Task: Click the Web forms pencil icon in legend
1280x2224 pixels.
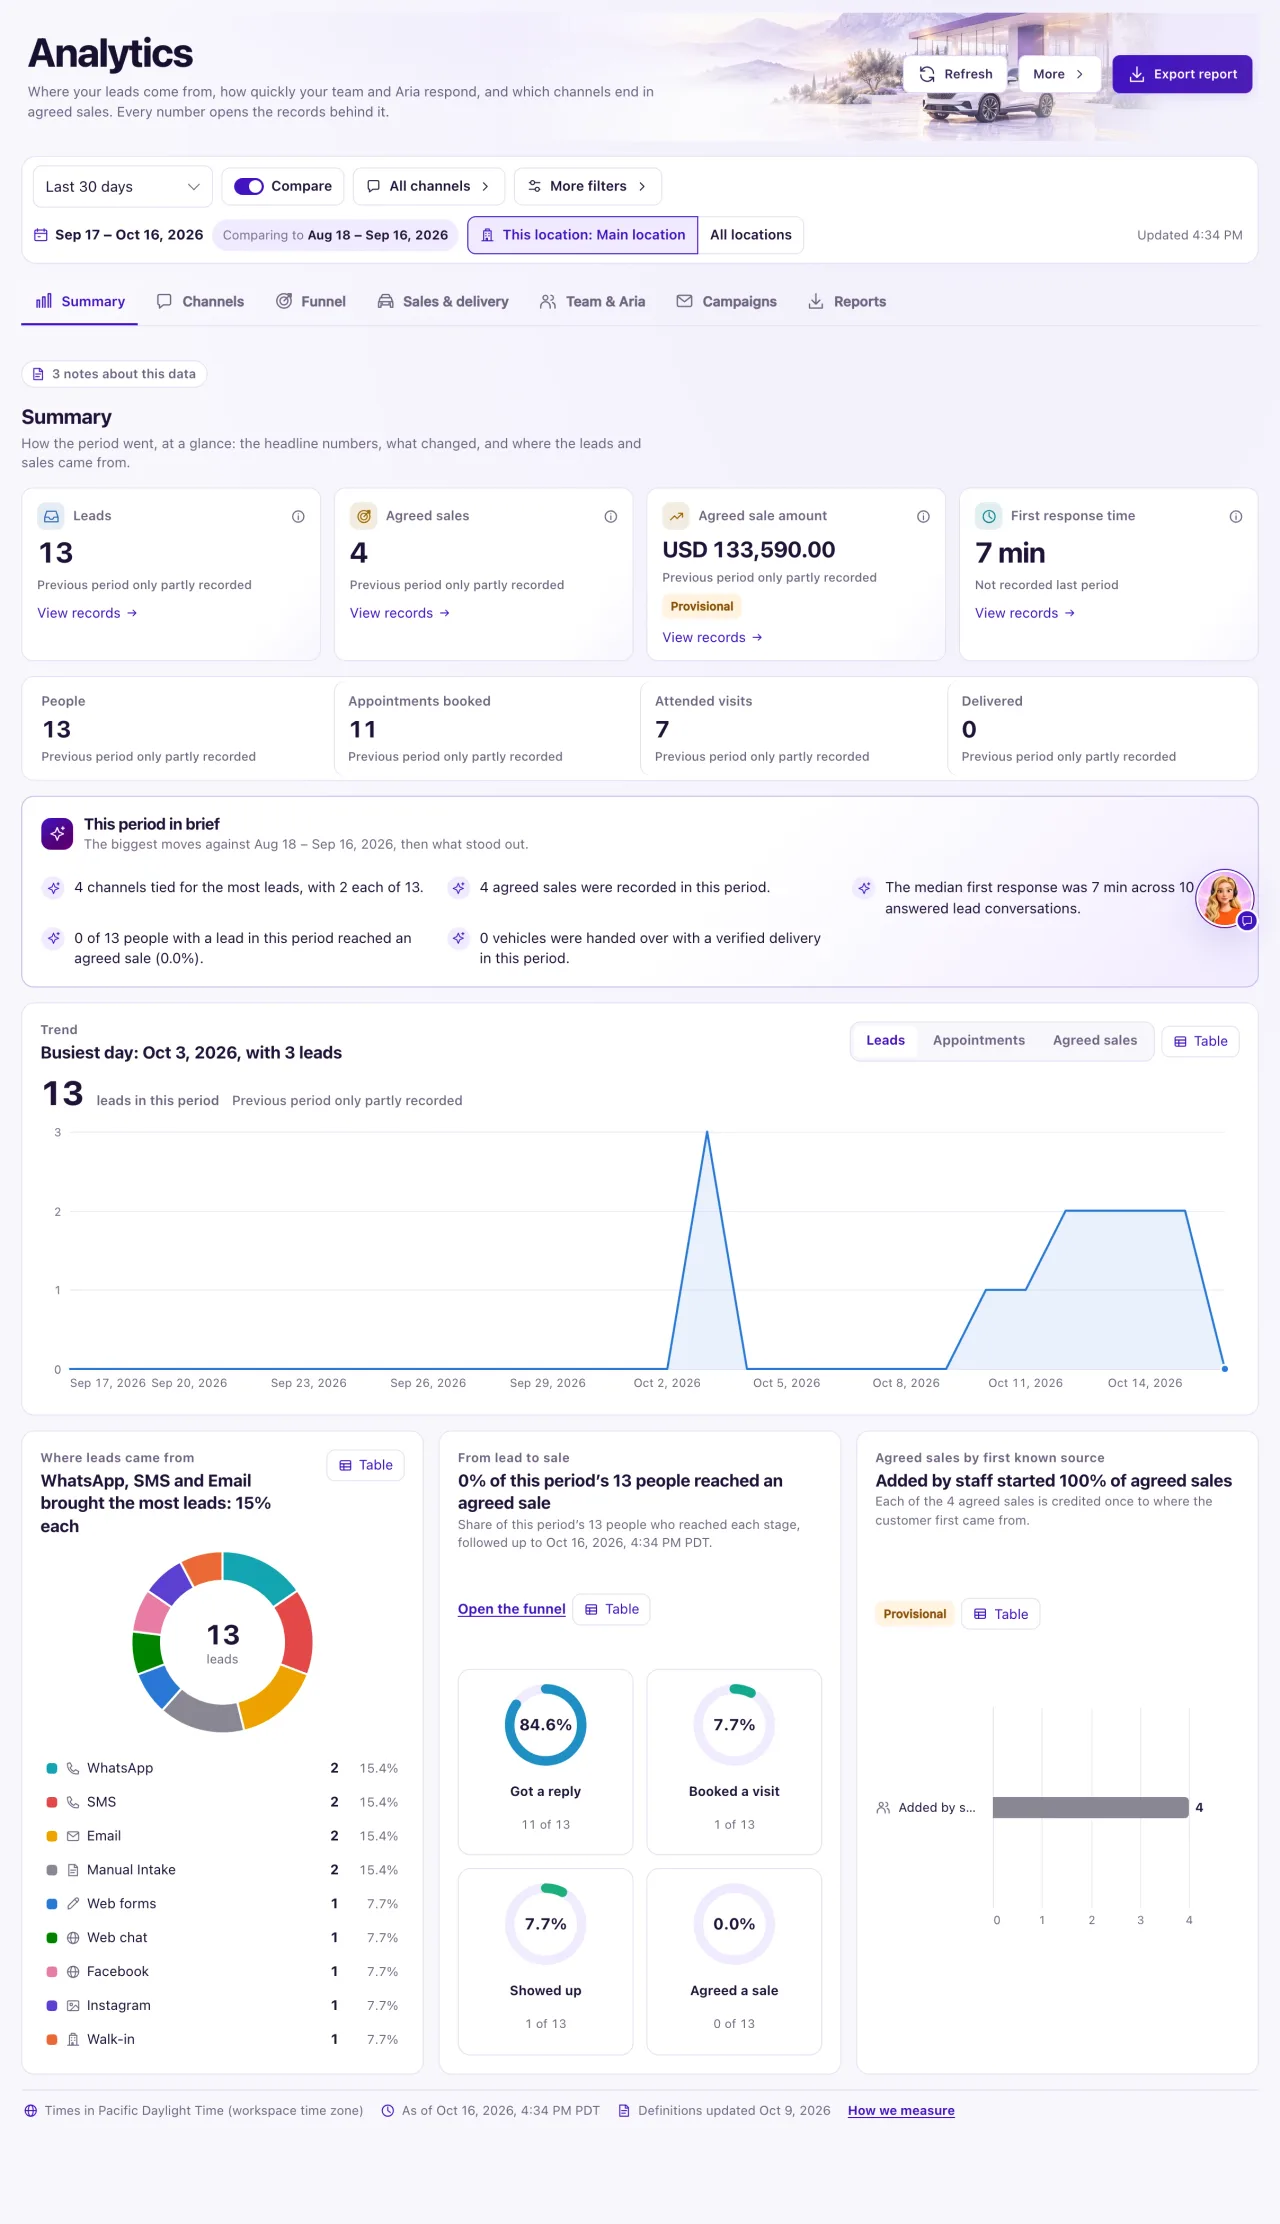Action: coord(73,1904)
